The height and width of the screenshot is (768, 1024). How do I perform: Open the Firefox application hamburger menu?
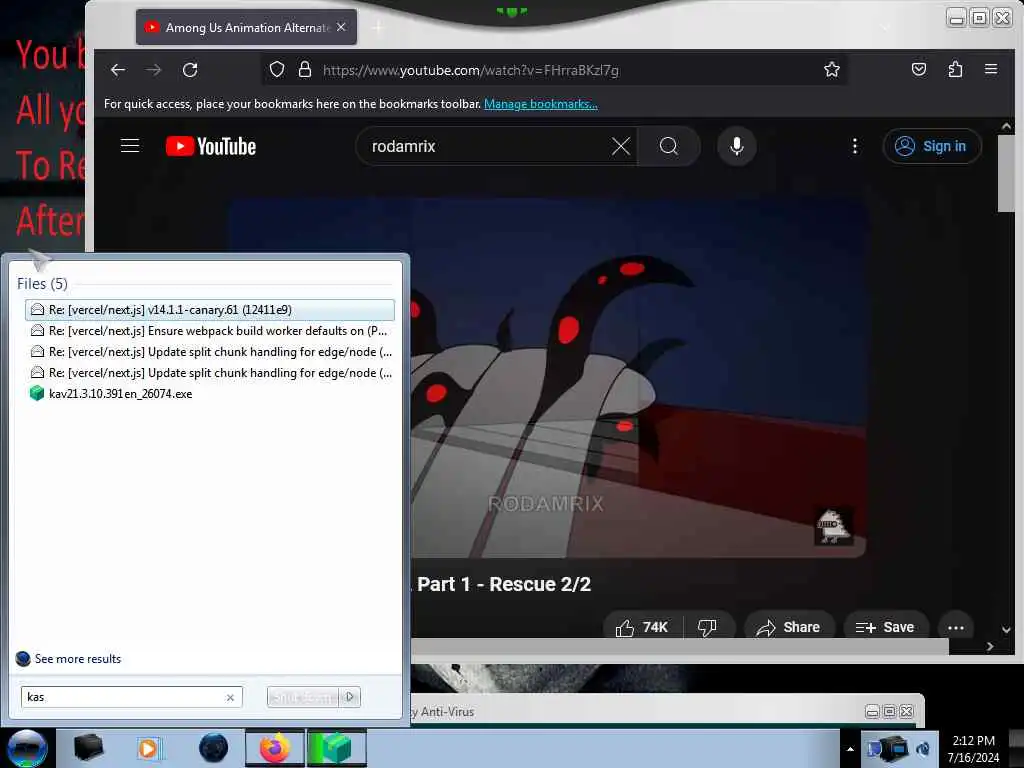pos(991,69)
